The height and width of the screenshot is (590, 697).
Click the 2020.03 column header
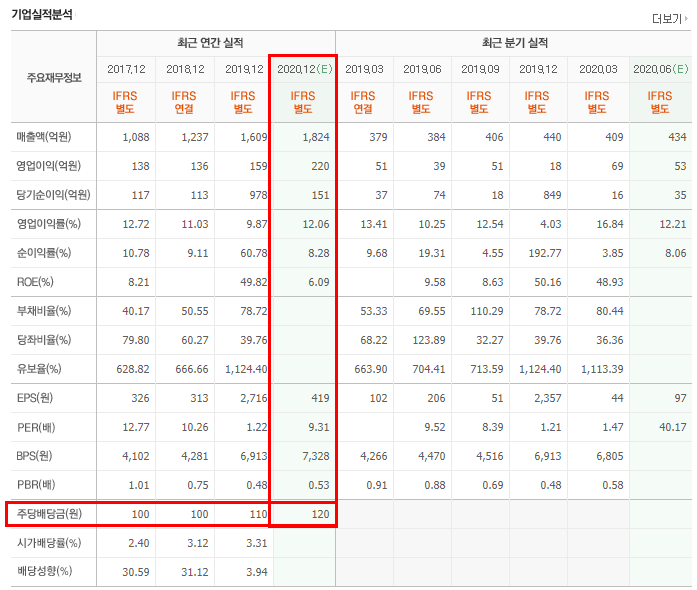tap(598, 69)
